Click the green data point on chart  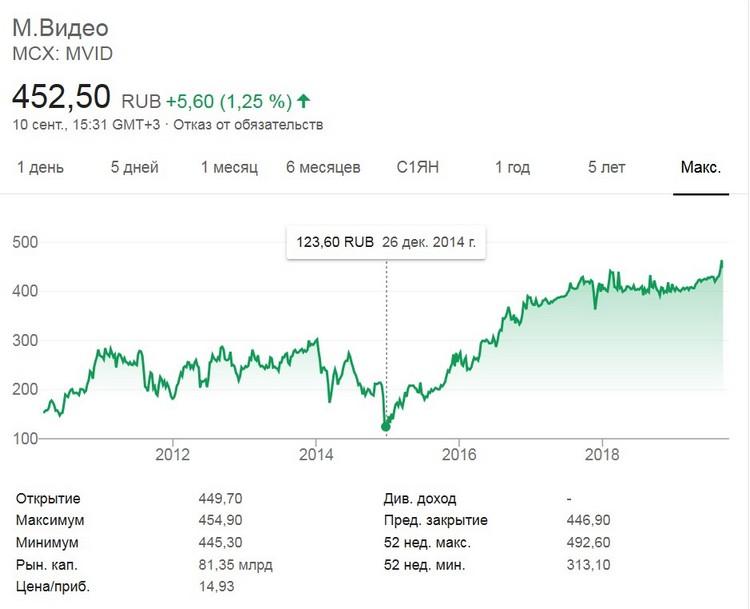(386, 426)
